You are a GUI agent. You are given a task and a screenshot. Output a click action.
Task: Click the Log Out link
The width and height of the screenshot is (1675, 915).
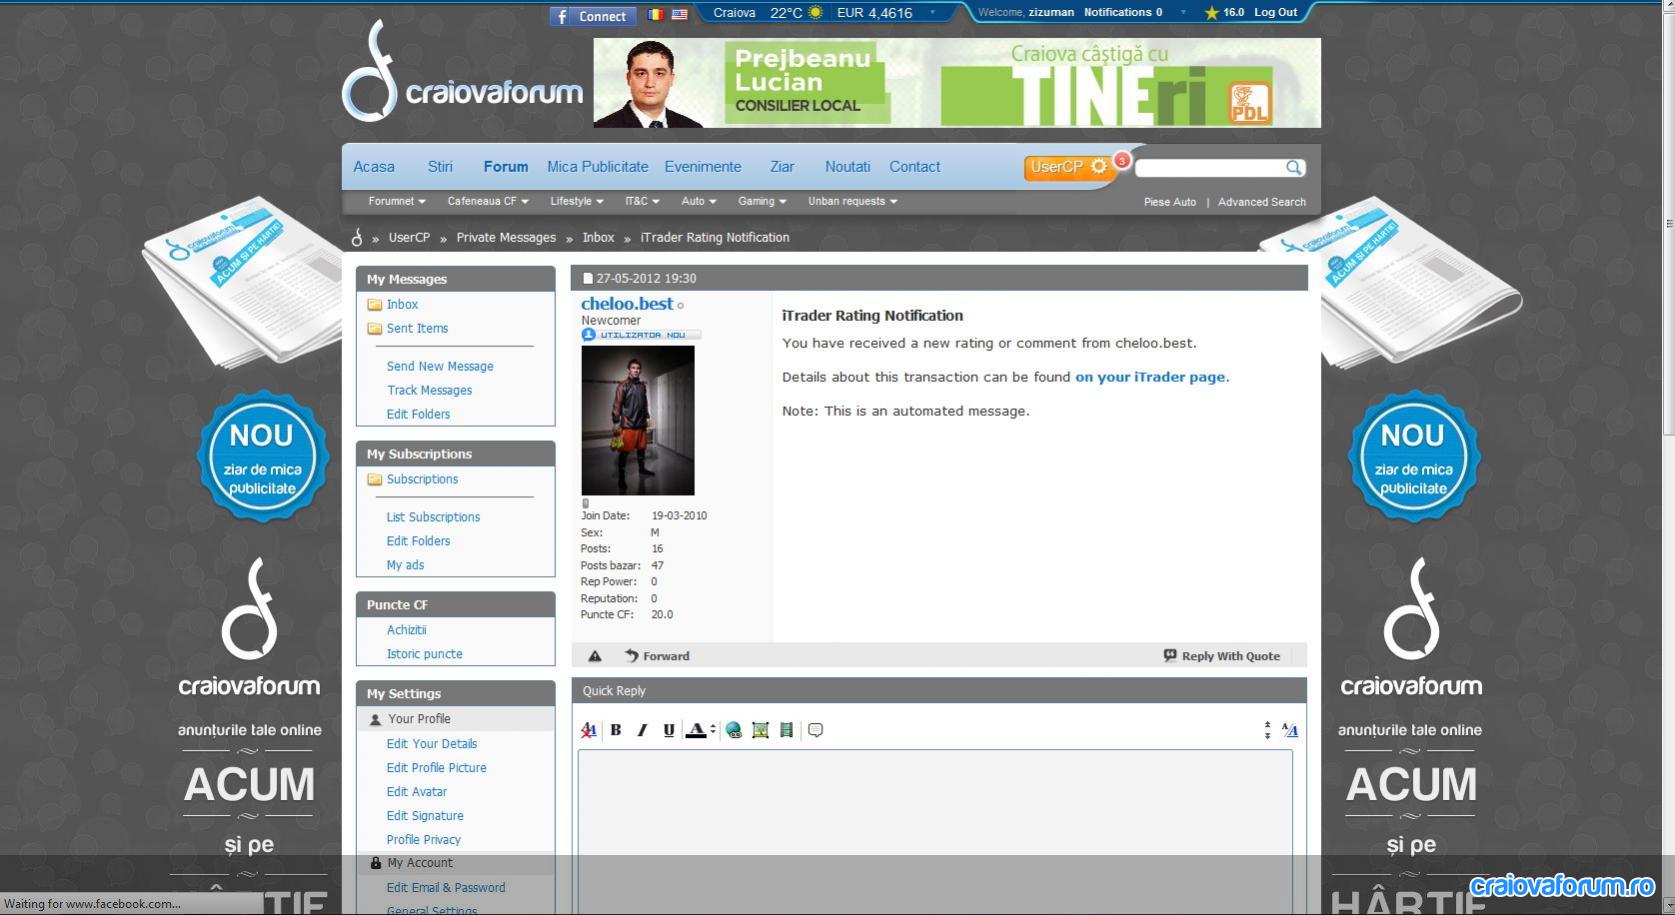point(1275,12)
